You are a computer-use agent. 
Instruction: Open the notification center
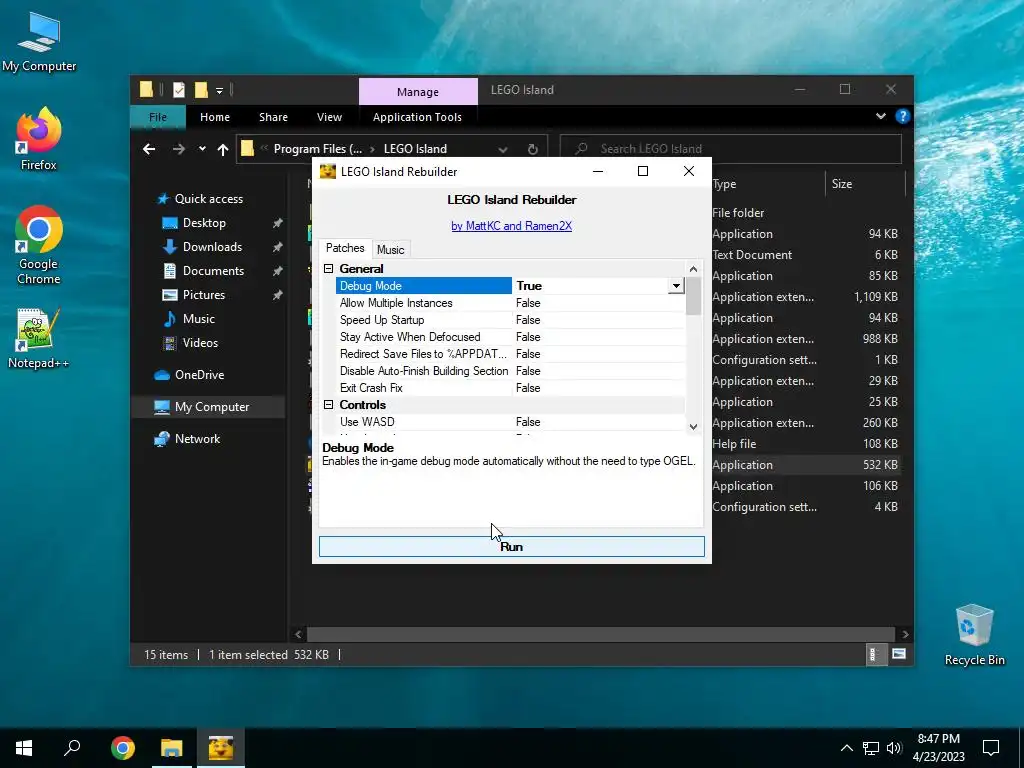click(x=991, y=748)
